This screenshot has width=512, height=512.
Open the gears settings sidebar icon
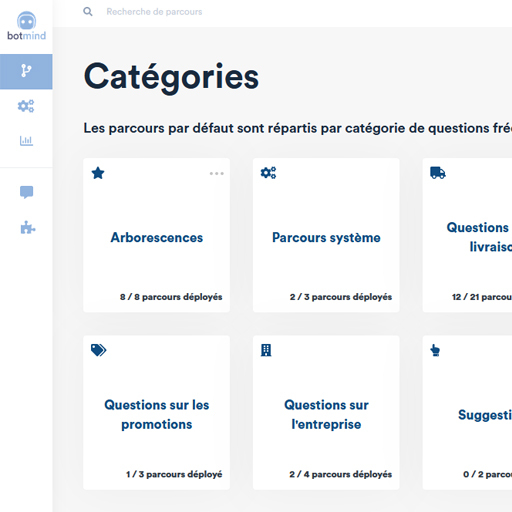[26, 106]
